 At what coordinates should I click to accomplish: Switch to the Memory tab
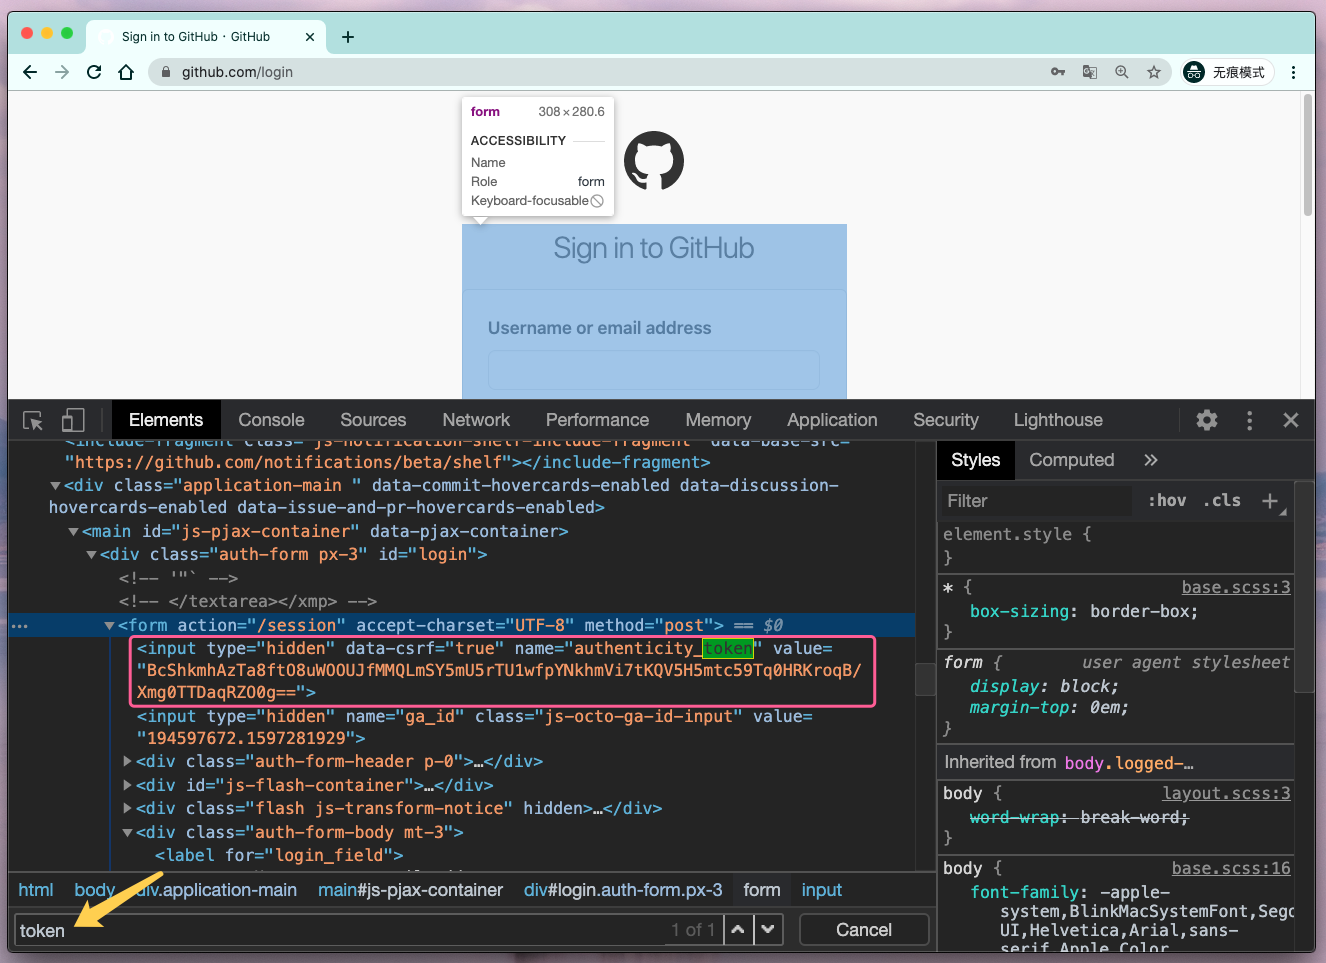pyautogui.click(x=718, y=420)
